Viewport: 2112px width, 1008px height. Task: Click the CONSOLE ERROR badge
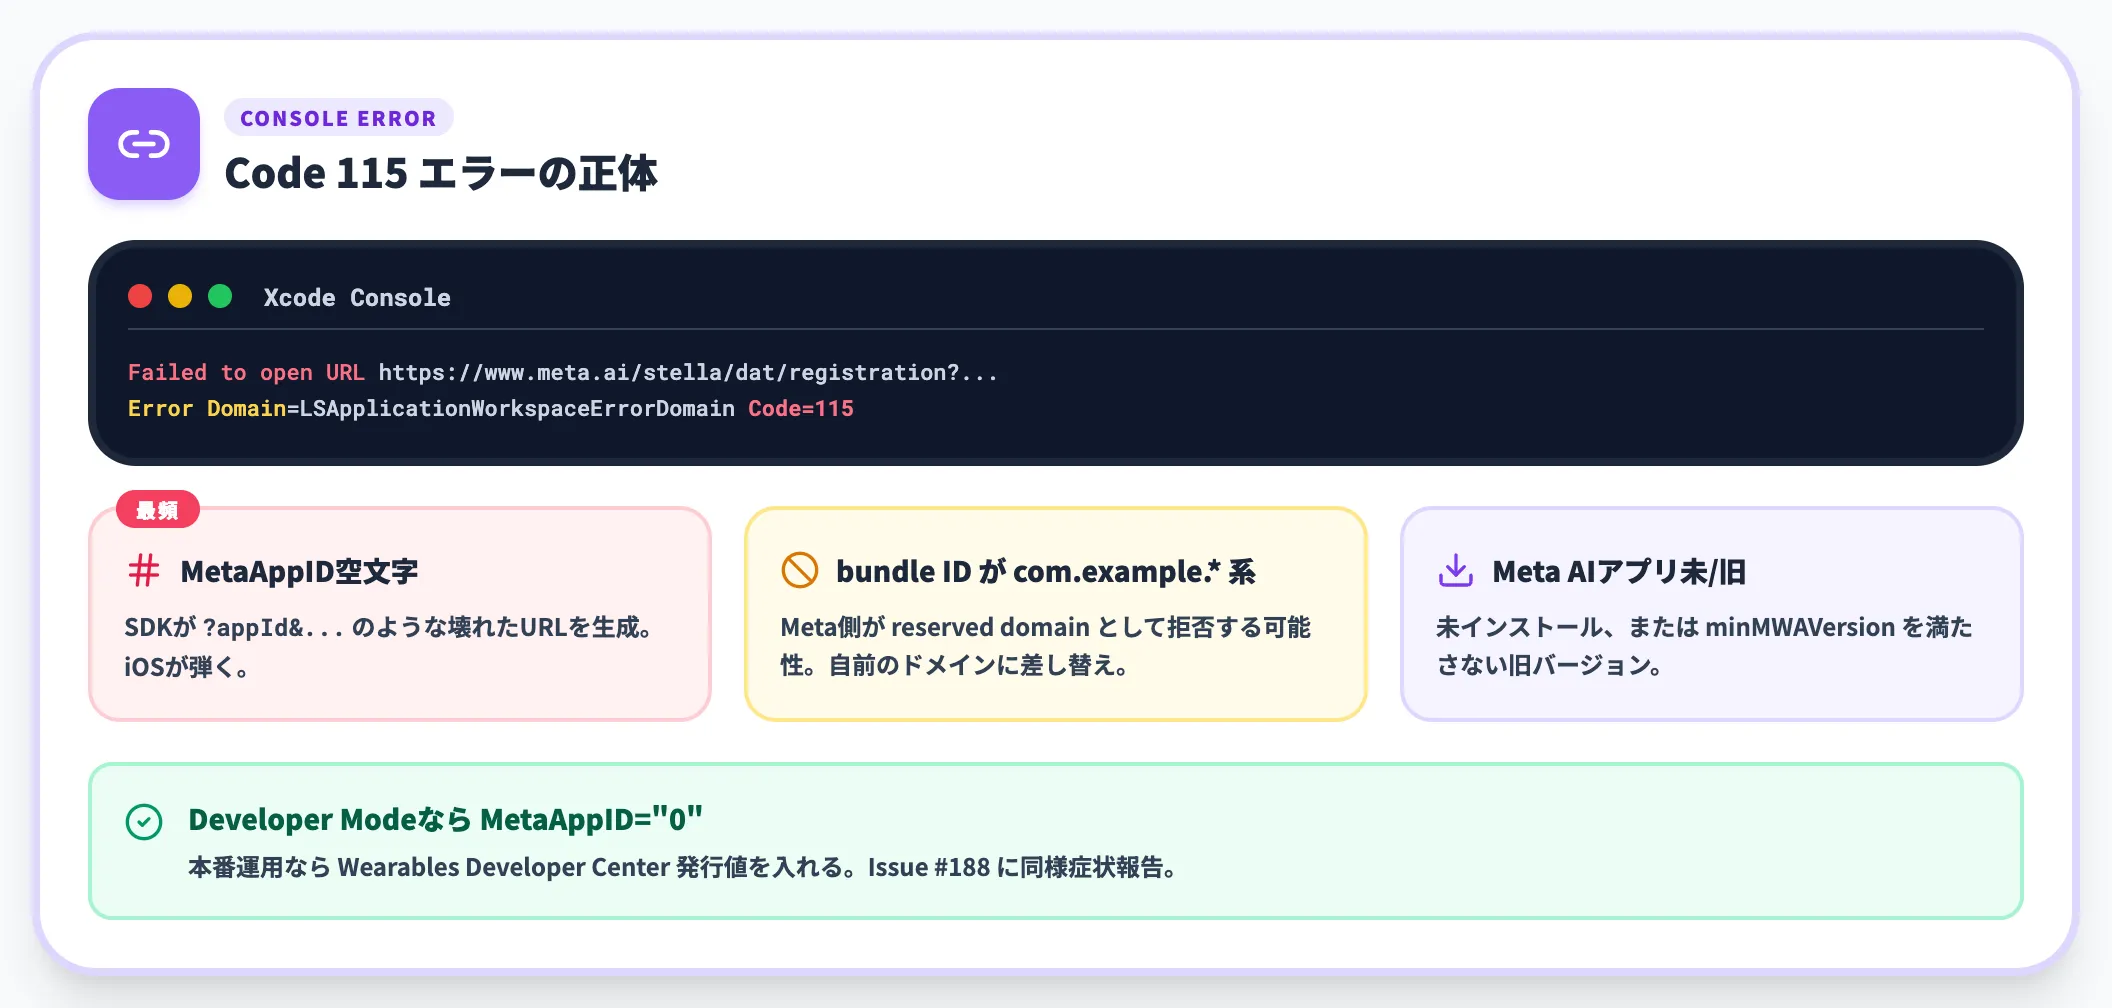338,118
